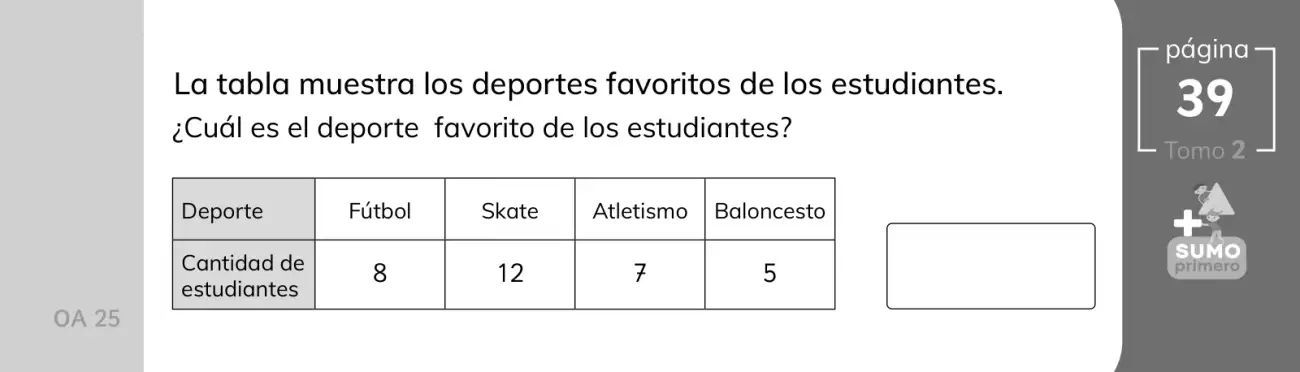
Task: Click the value 5 under Baloncesto
Action: pos(770,274)
